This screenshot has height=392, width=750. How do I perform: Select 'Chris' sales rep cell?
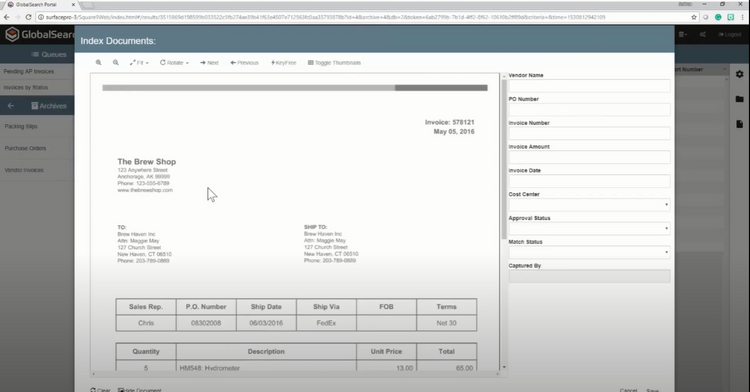[x=146, y=323]
